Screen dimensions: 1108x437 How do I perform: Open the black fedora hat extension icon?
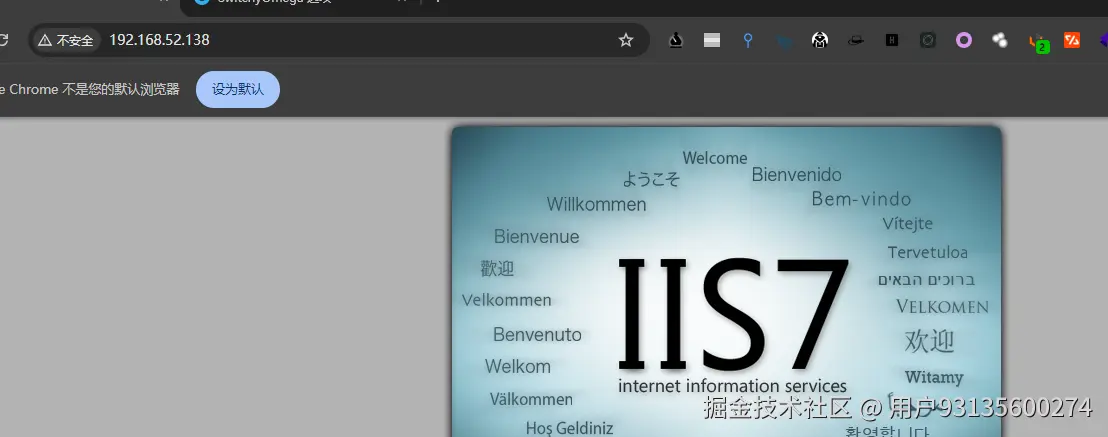856,41
